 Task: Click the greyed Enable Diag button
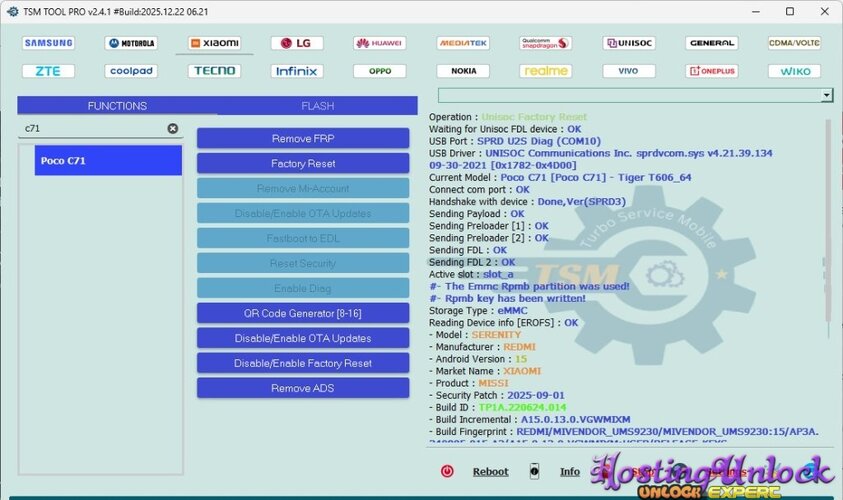pos(303,289)
